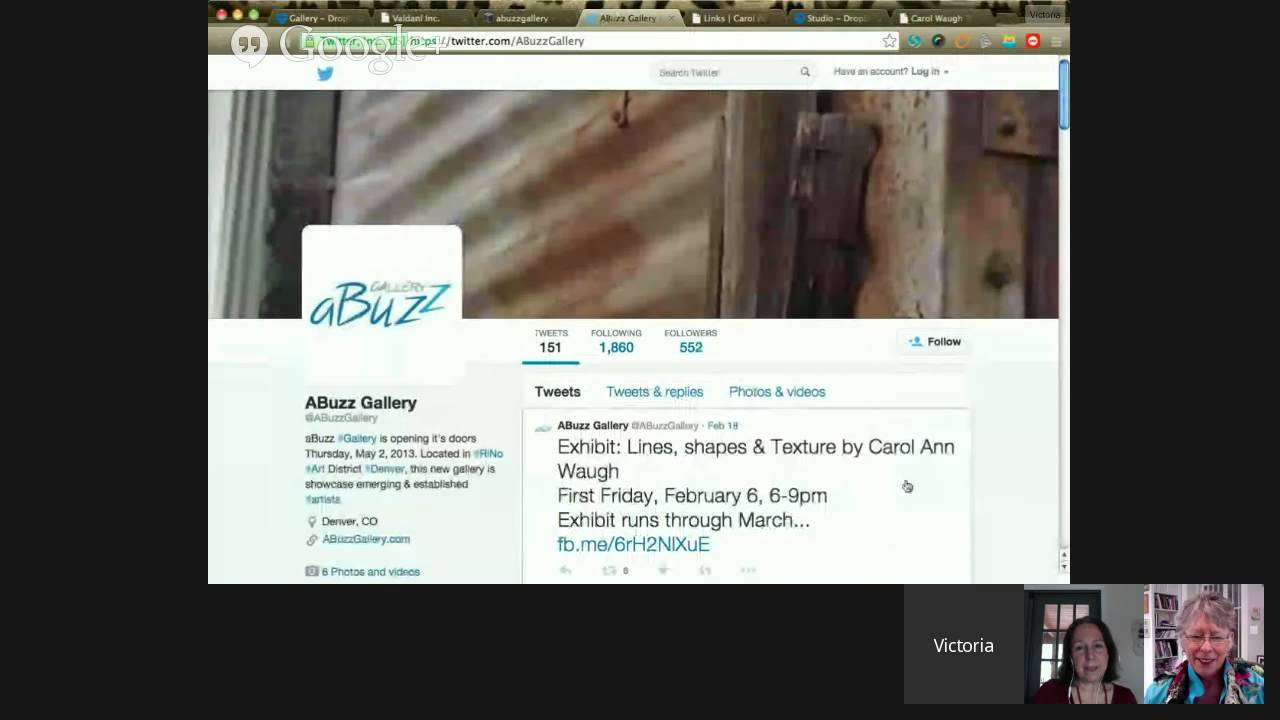
Task: Switch to the Gallery Dropbox browser tab
Action: [x=319, y=18]
